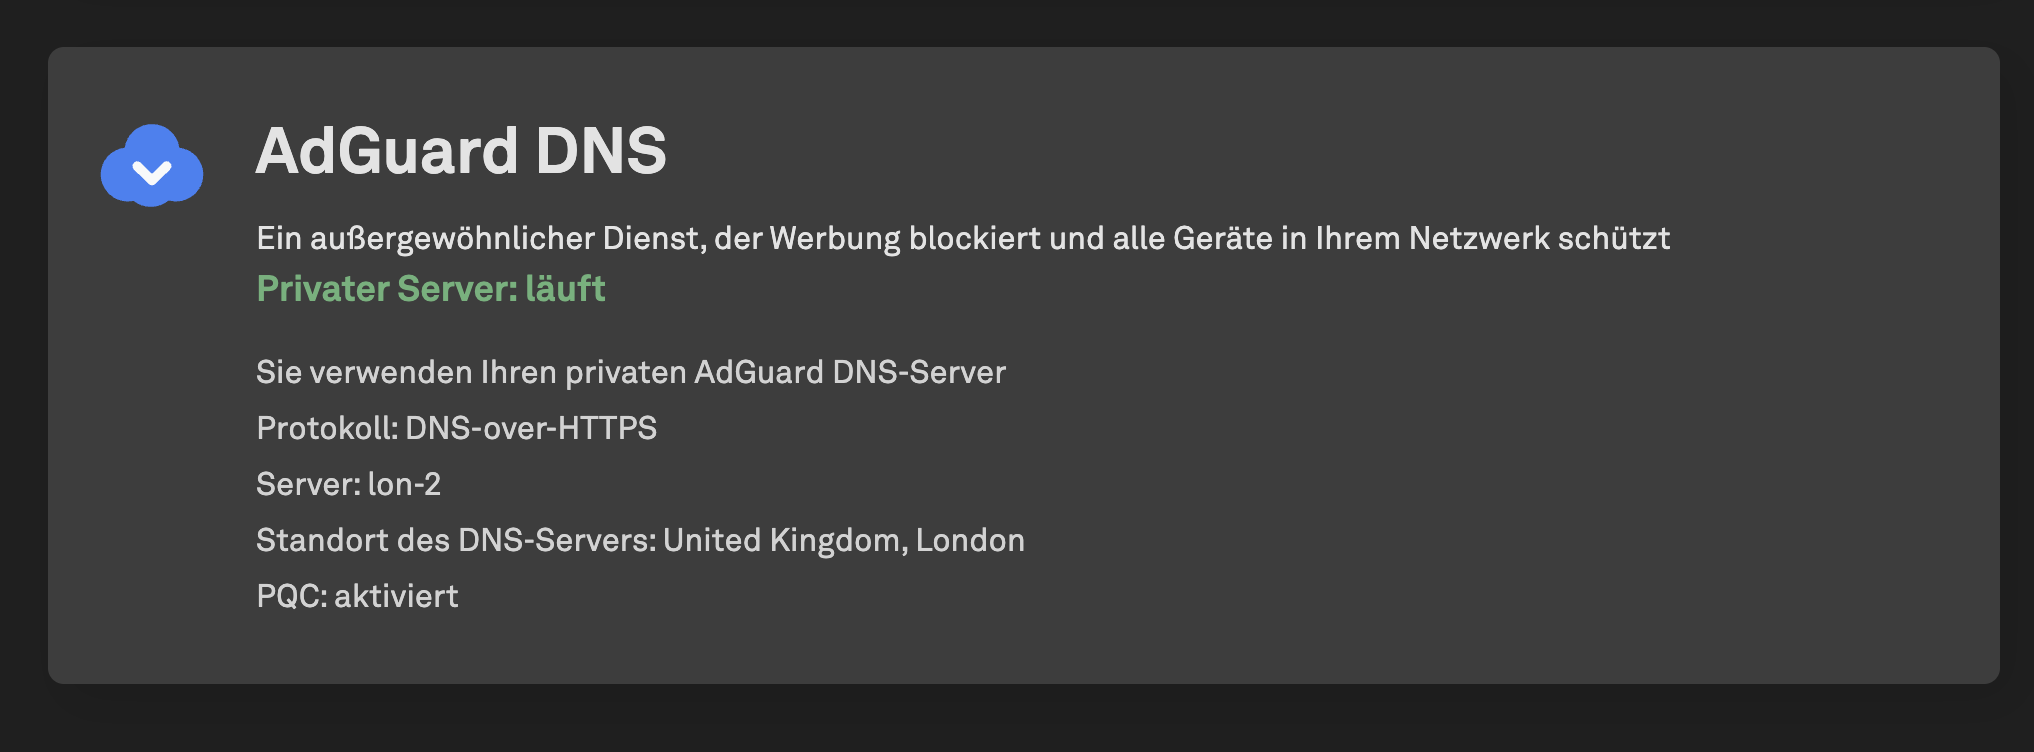
Task: Click the lon-2 server name
Action: pyautogui.click(x=404, y=484)
